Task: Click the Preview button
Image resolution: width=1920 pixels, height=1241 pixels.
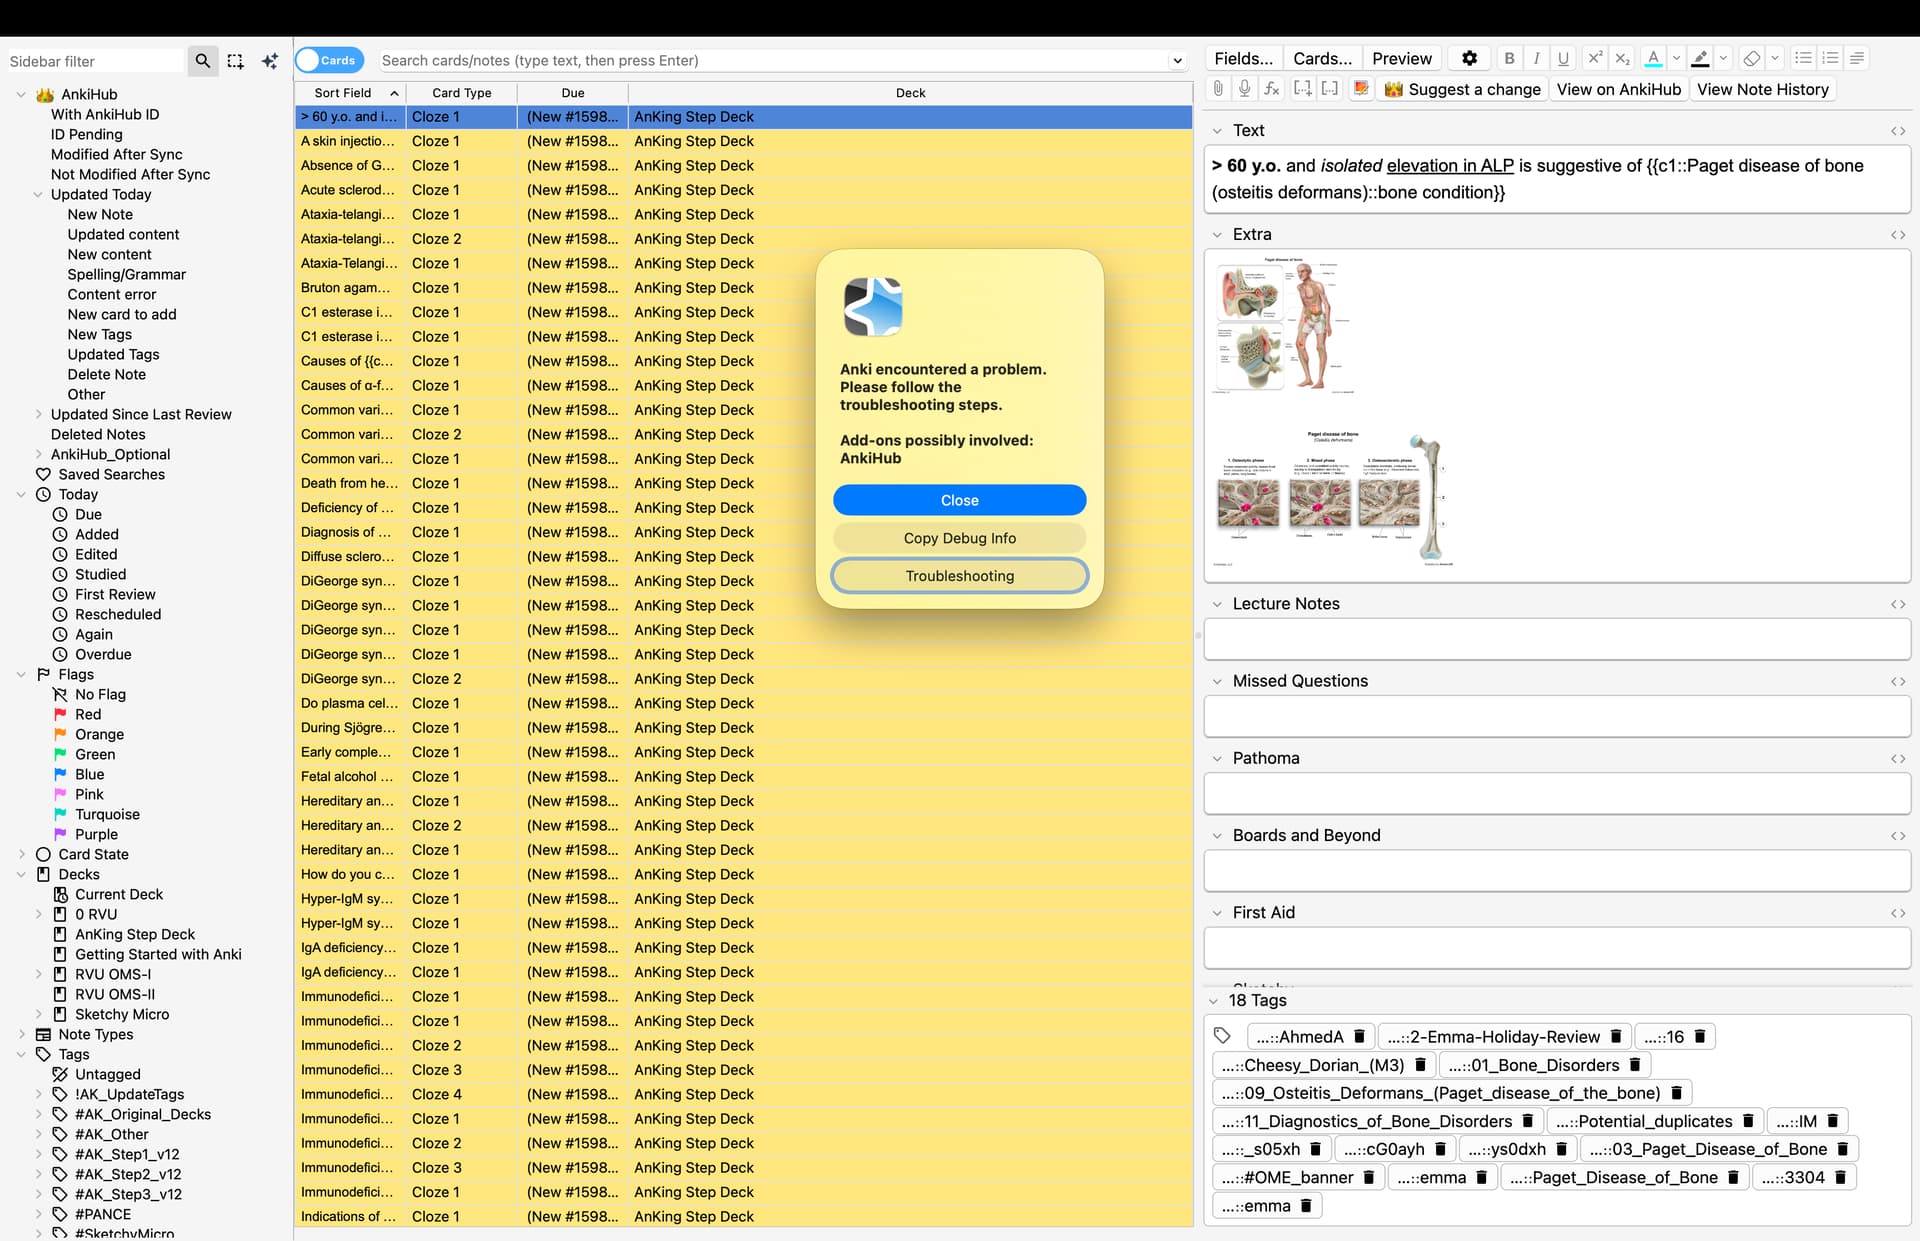Action: (1402, 59)
